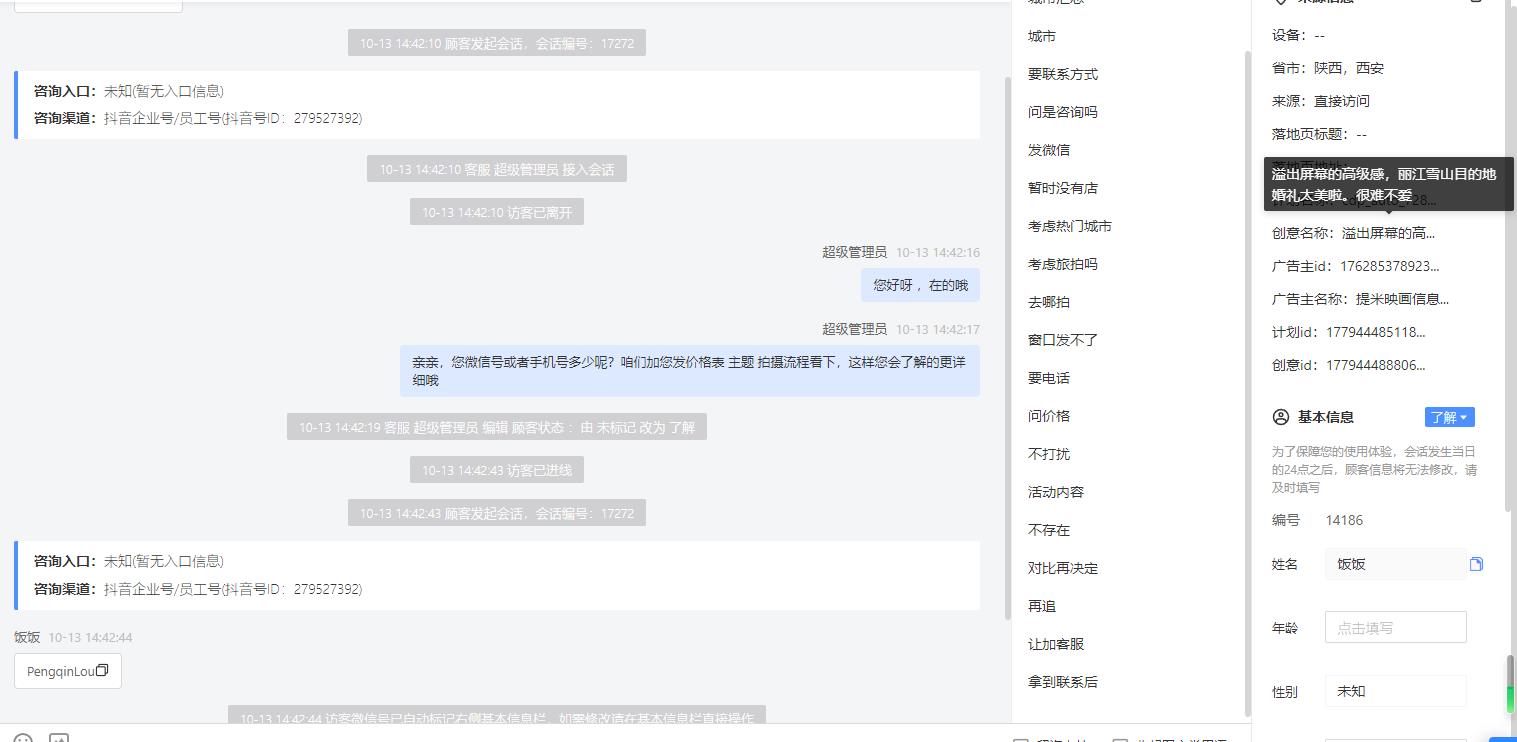The height and width of the screenshot is (742, 1517).
Task: Click the chat history scrollbar
Action: point(1007,347)
